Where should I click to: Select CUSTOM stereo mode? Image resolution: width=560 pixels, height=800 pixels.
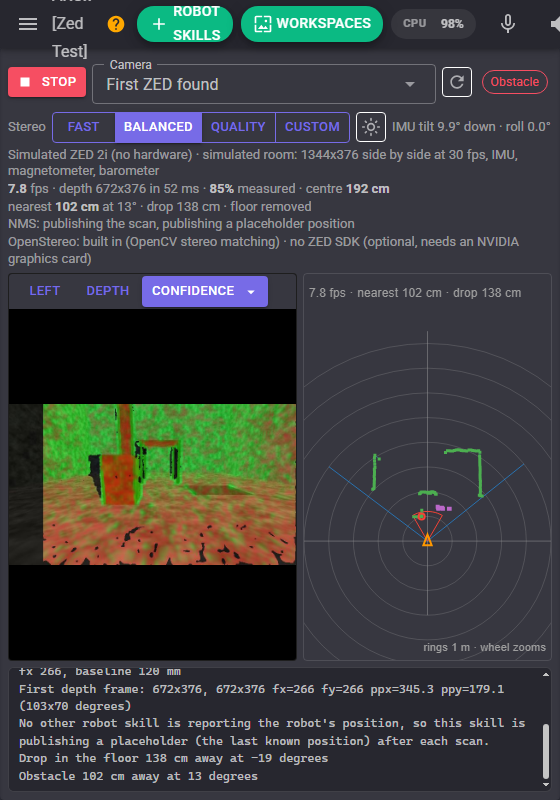(x=312, y=127)
